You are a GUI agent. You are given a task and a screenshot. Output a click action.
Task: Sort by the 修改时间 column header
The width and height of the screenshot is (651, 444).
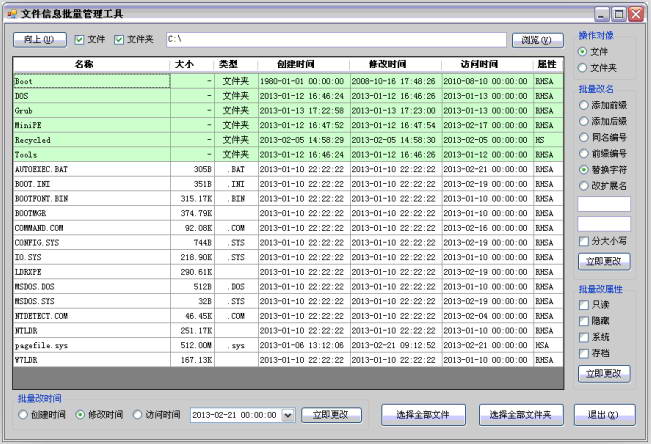[x=395, y=64]
